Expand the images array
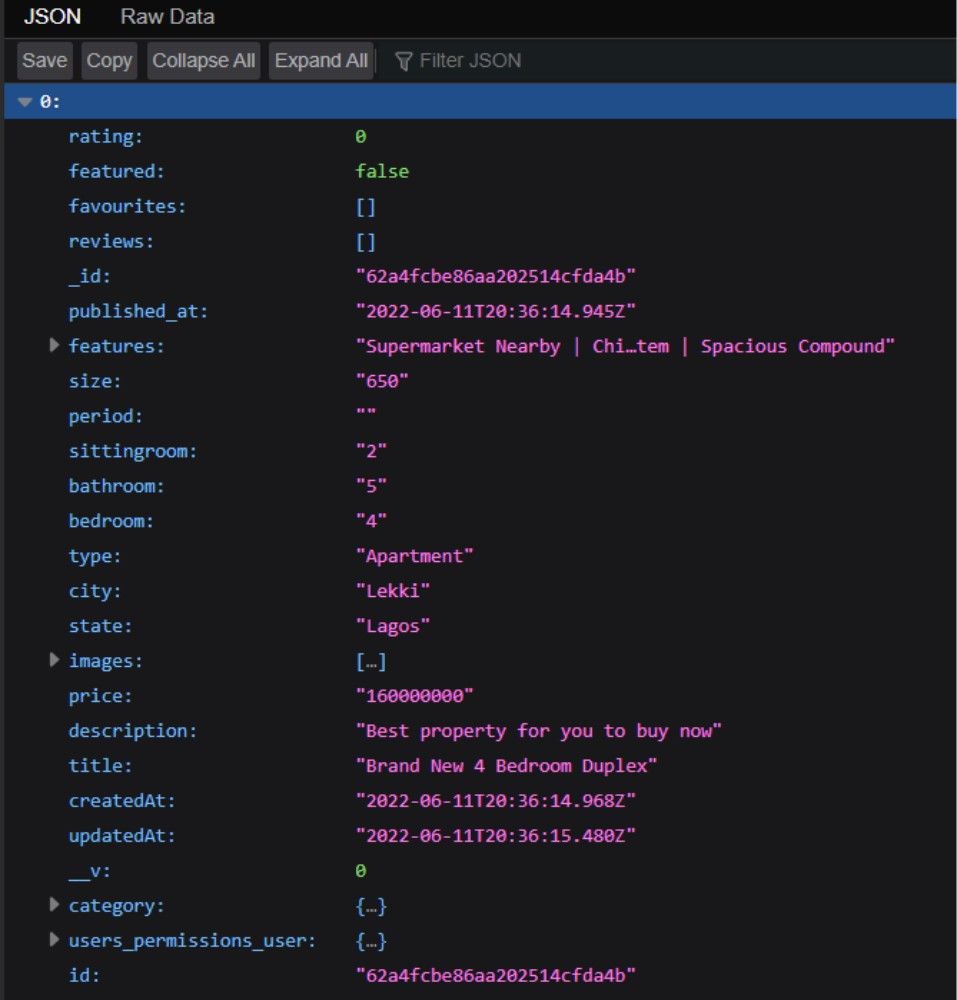957x1000 pixels. pos(54,660)
